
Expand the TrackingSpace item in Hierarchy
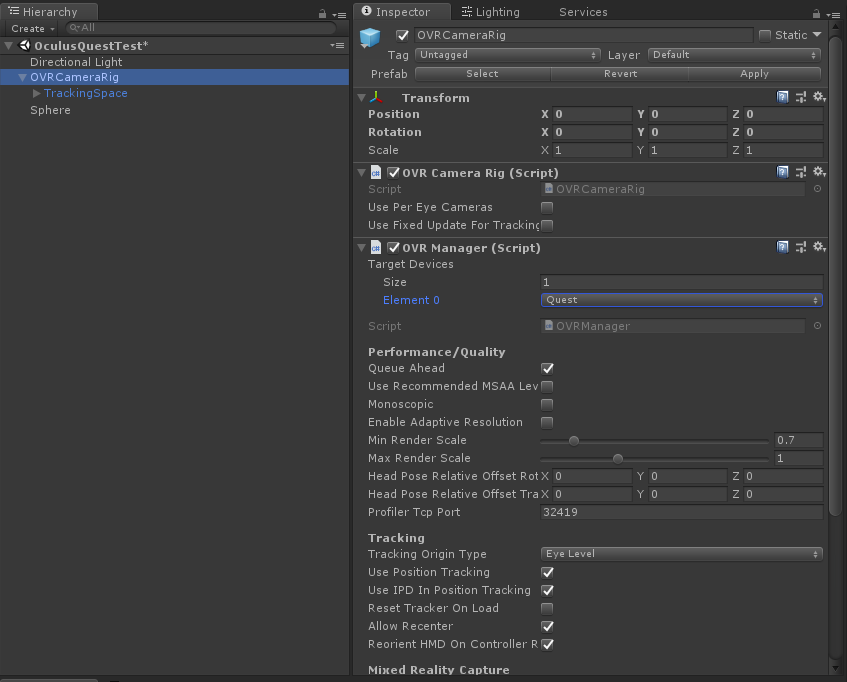37,93
